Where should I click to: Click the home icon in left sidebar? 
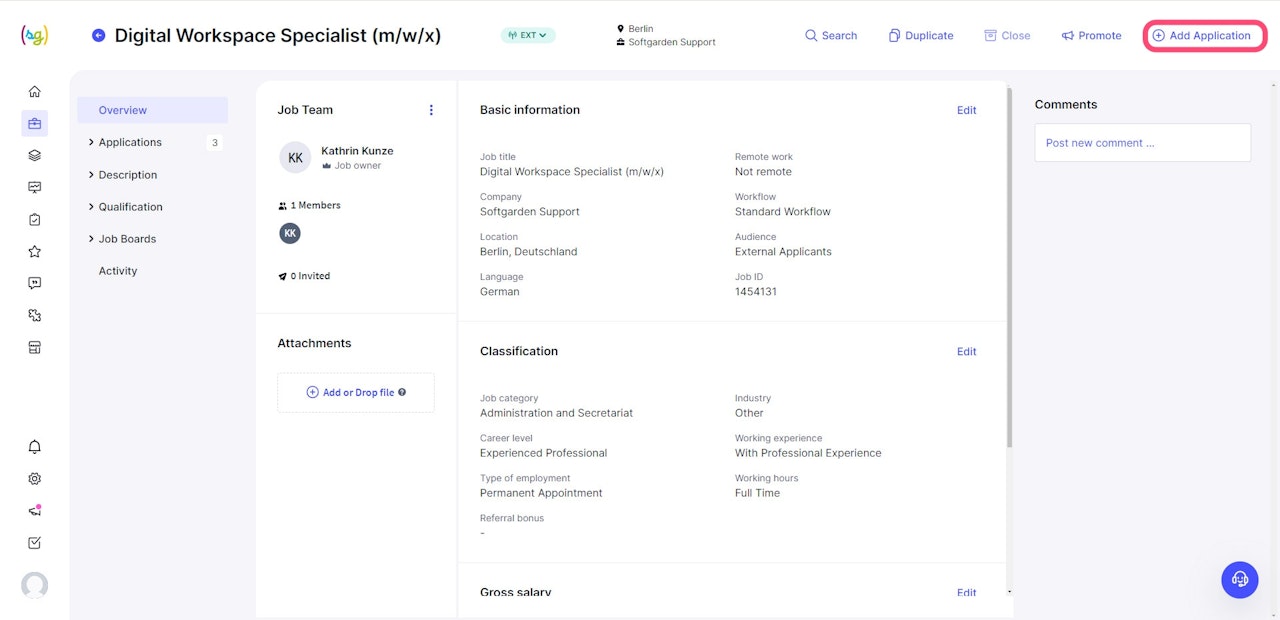pyautogui.click(x=35, y=92)
